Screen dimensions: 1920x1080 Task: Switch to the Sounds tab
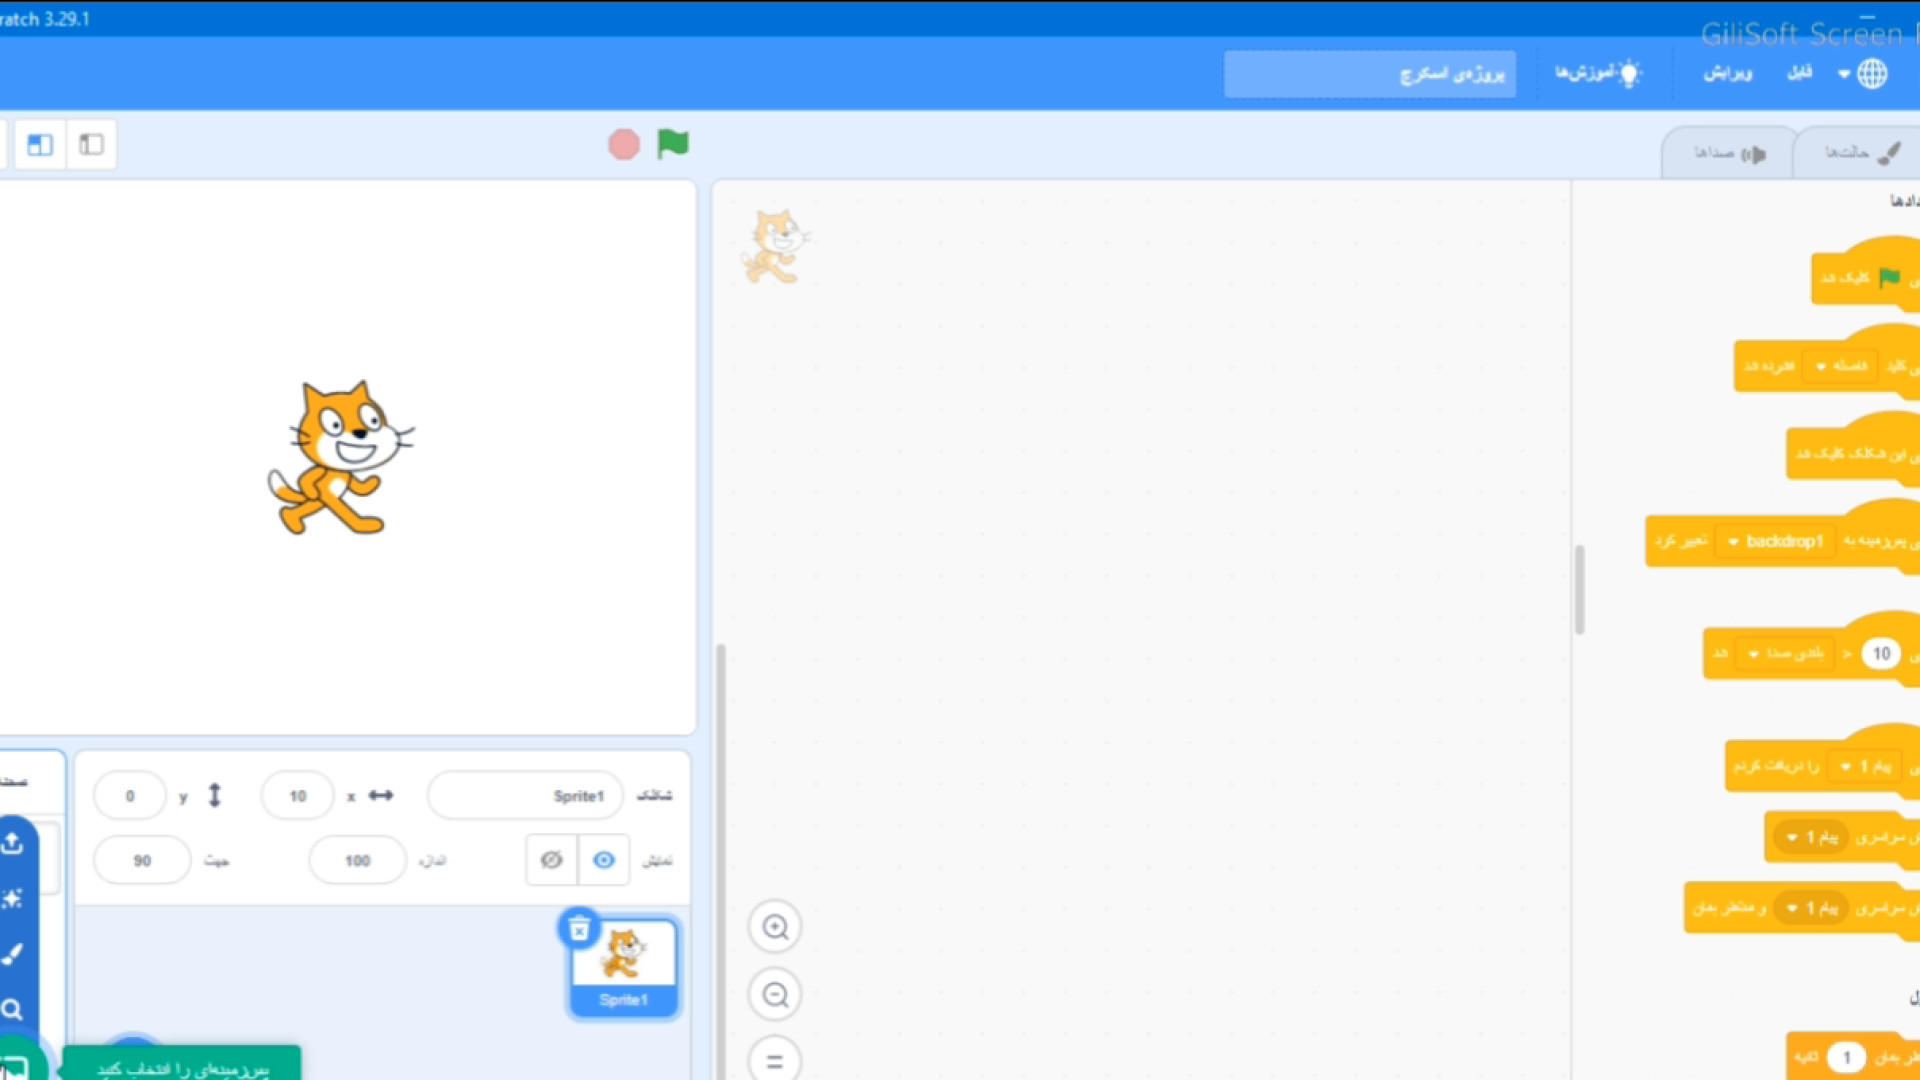click(x=1729, y=153)
